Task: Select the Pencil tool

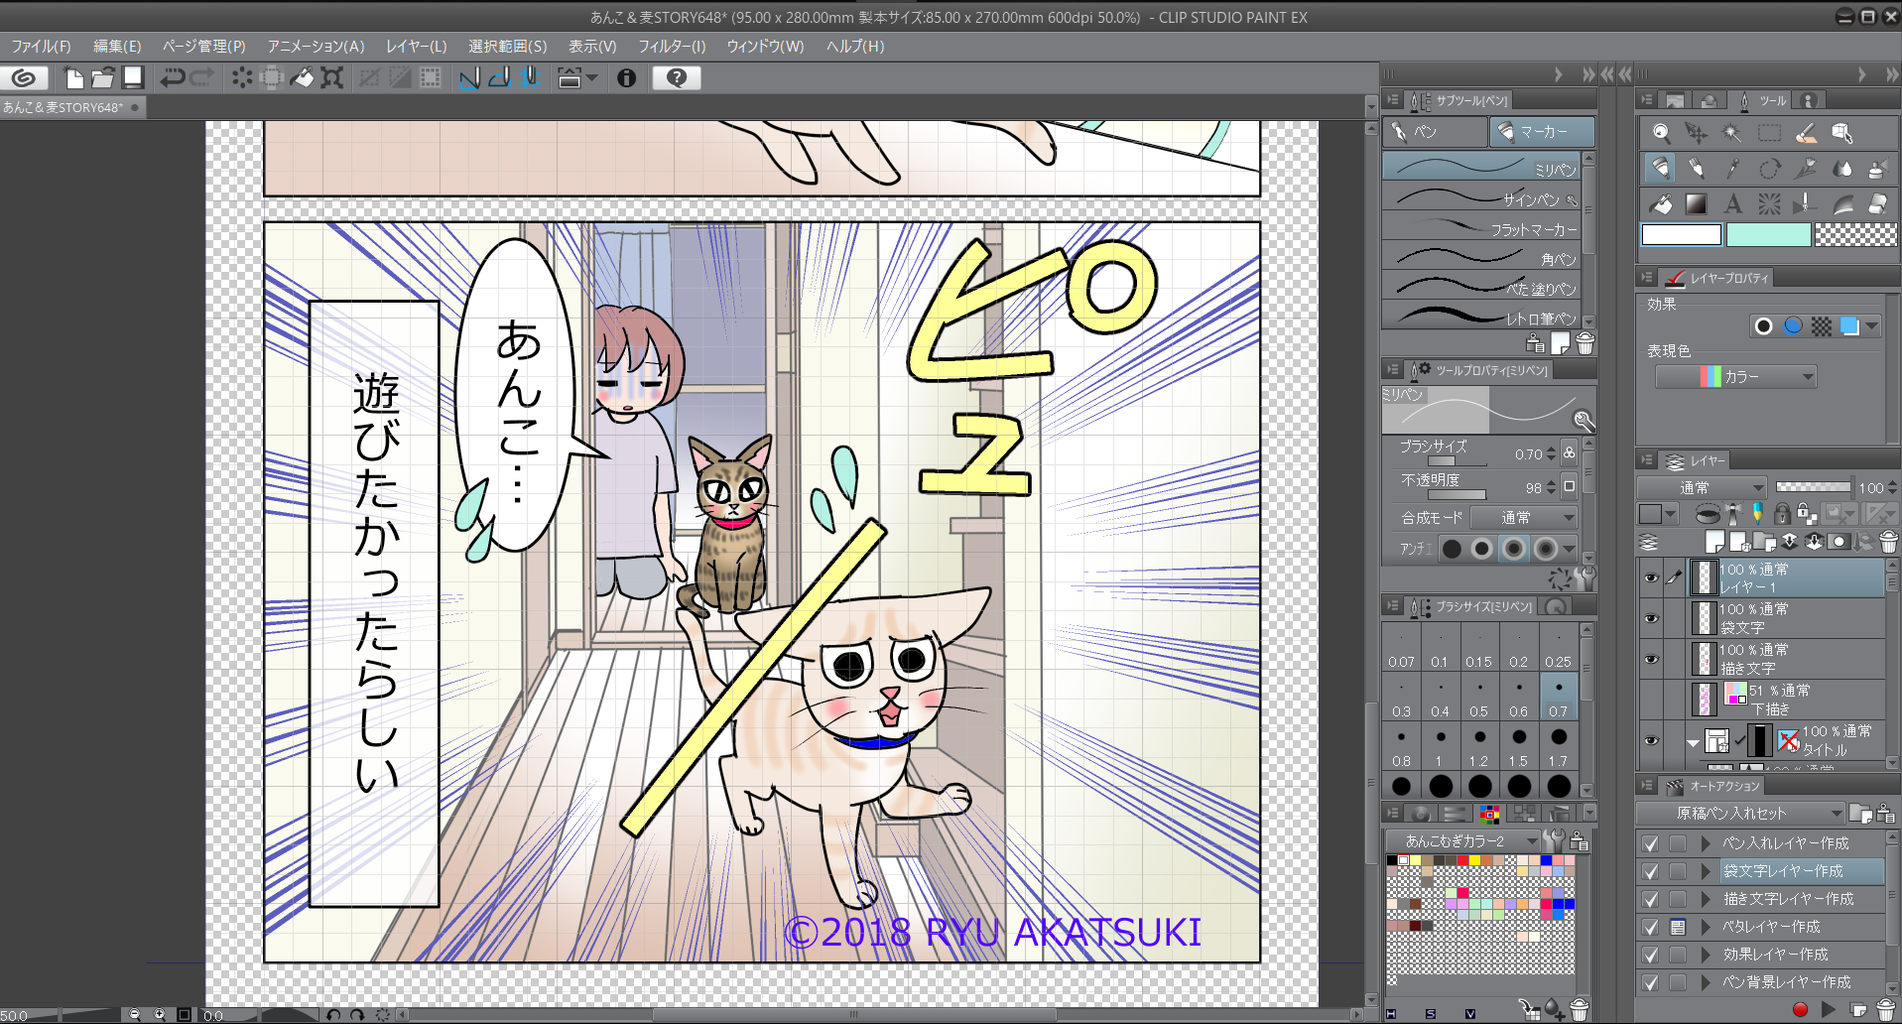Action: [1696, 168]
